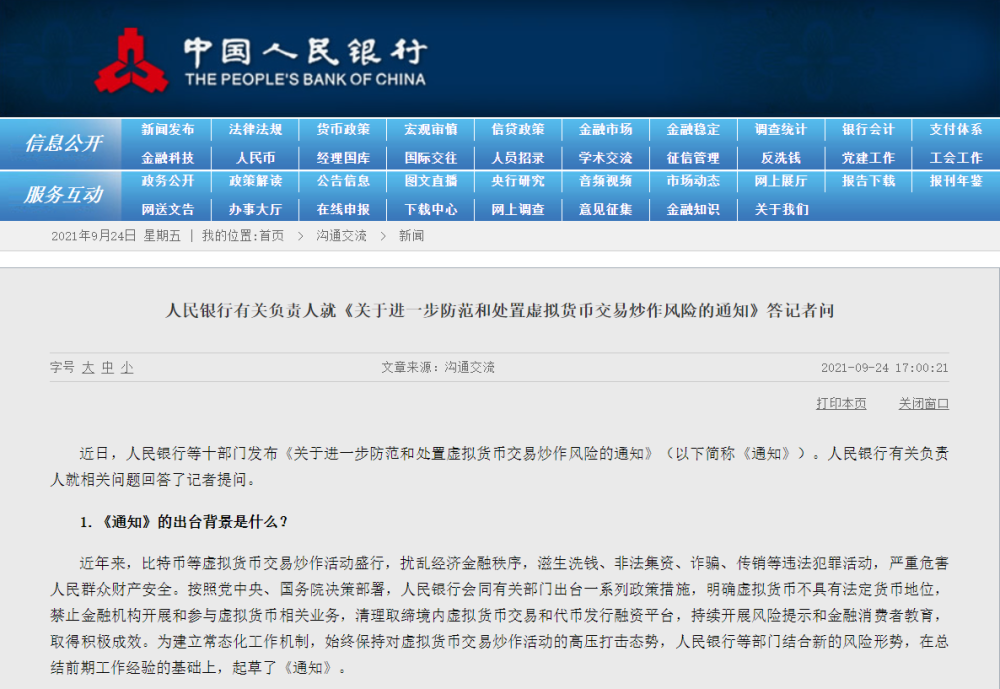
Task: Select 反洗钱 in the navigation bar
Action: tap(780, 158)
